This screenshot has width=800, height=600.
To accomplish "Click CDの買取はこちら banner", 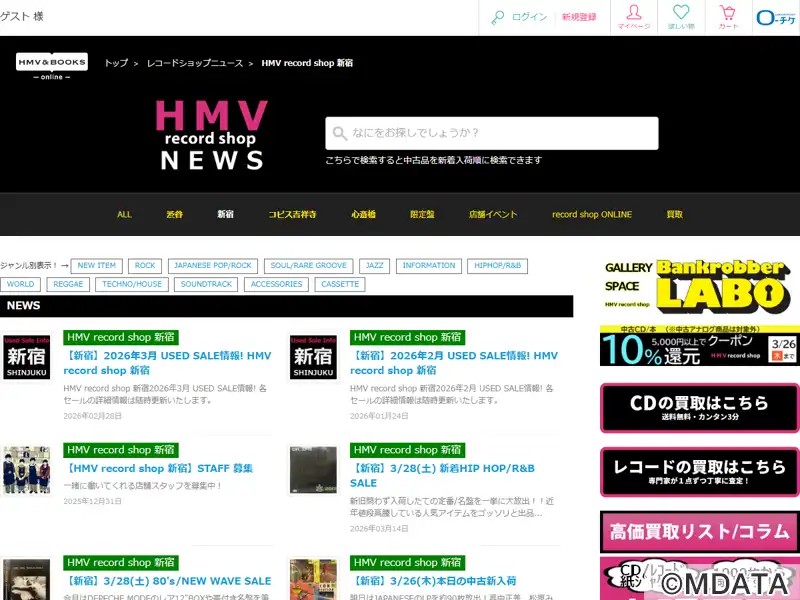I will 699,408.
